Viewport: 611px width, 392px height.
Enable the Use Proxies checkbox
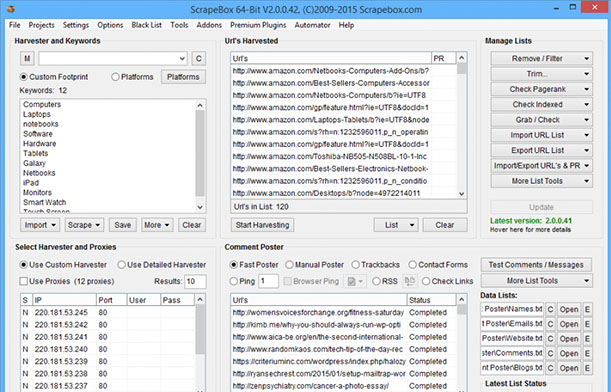[x=24, y=281]
